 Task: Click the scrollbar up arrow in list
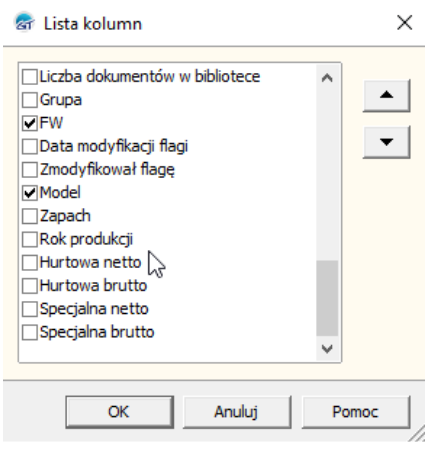point(327,78)
